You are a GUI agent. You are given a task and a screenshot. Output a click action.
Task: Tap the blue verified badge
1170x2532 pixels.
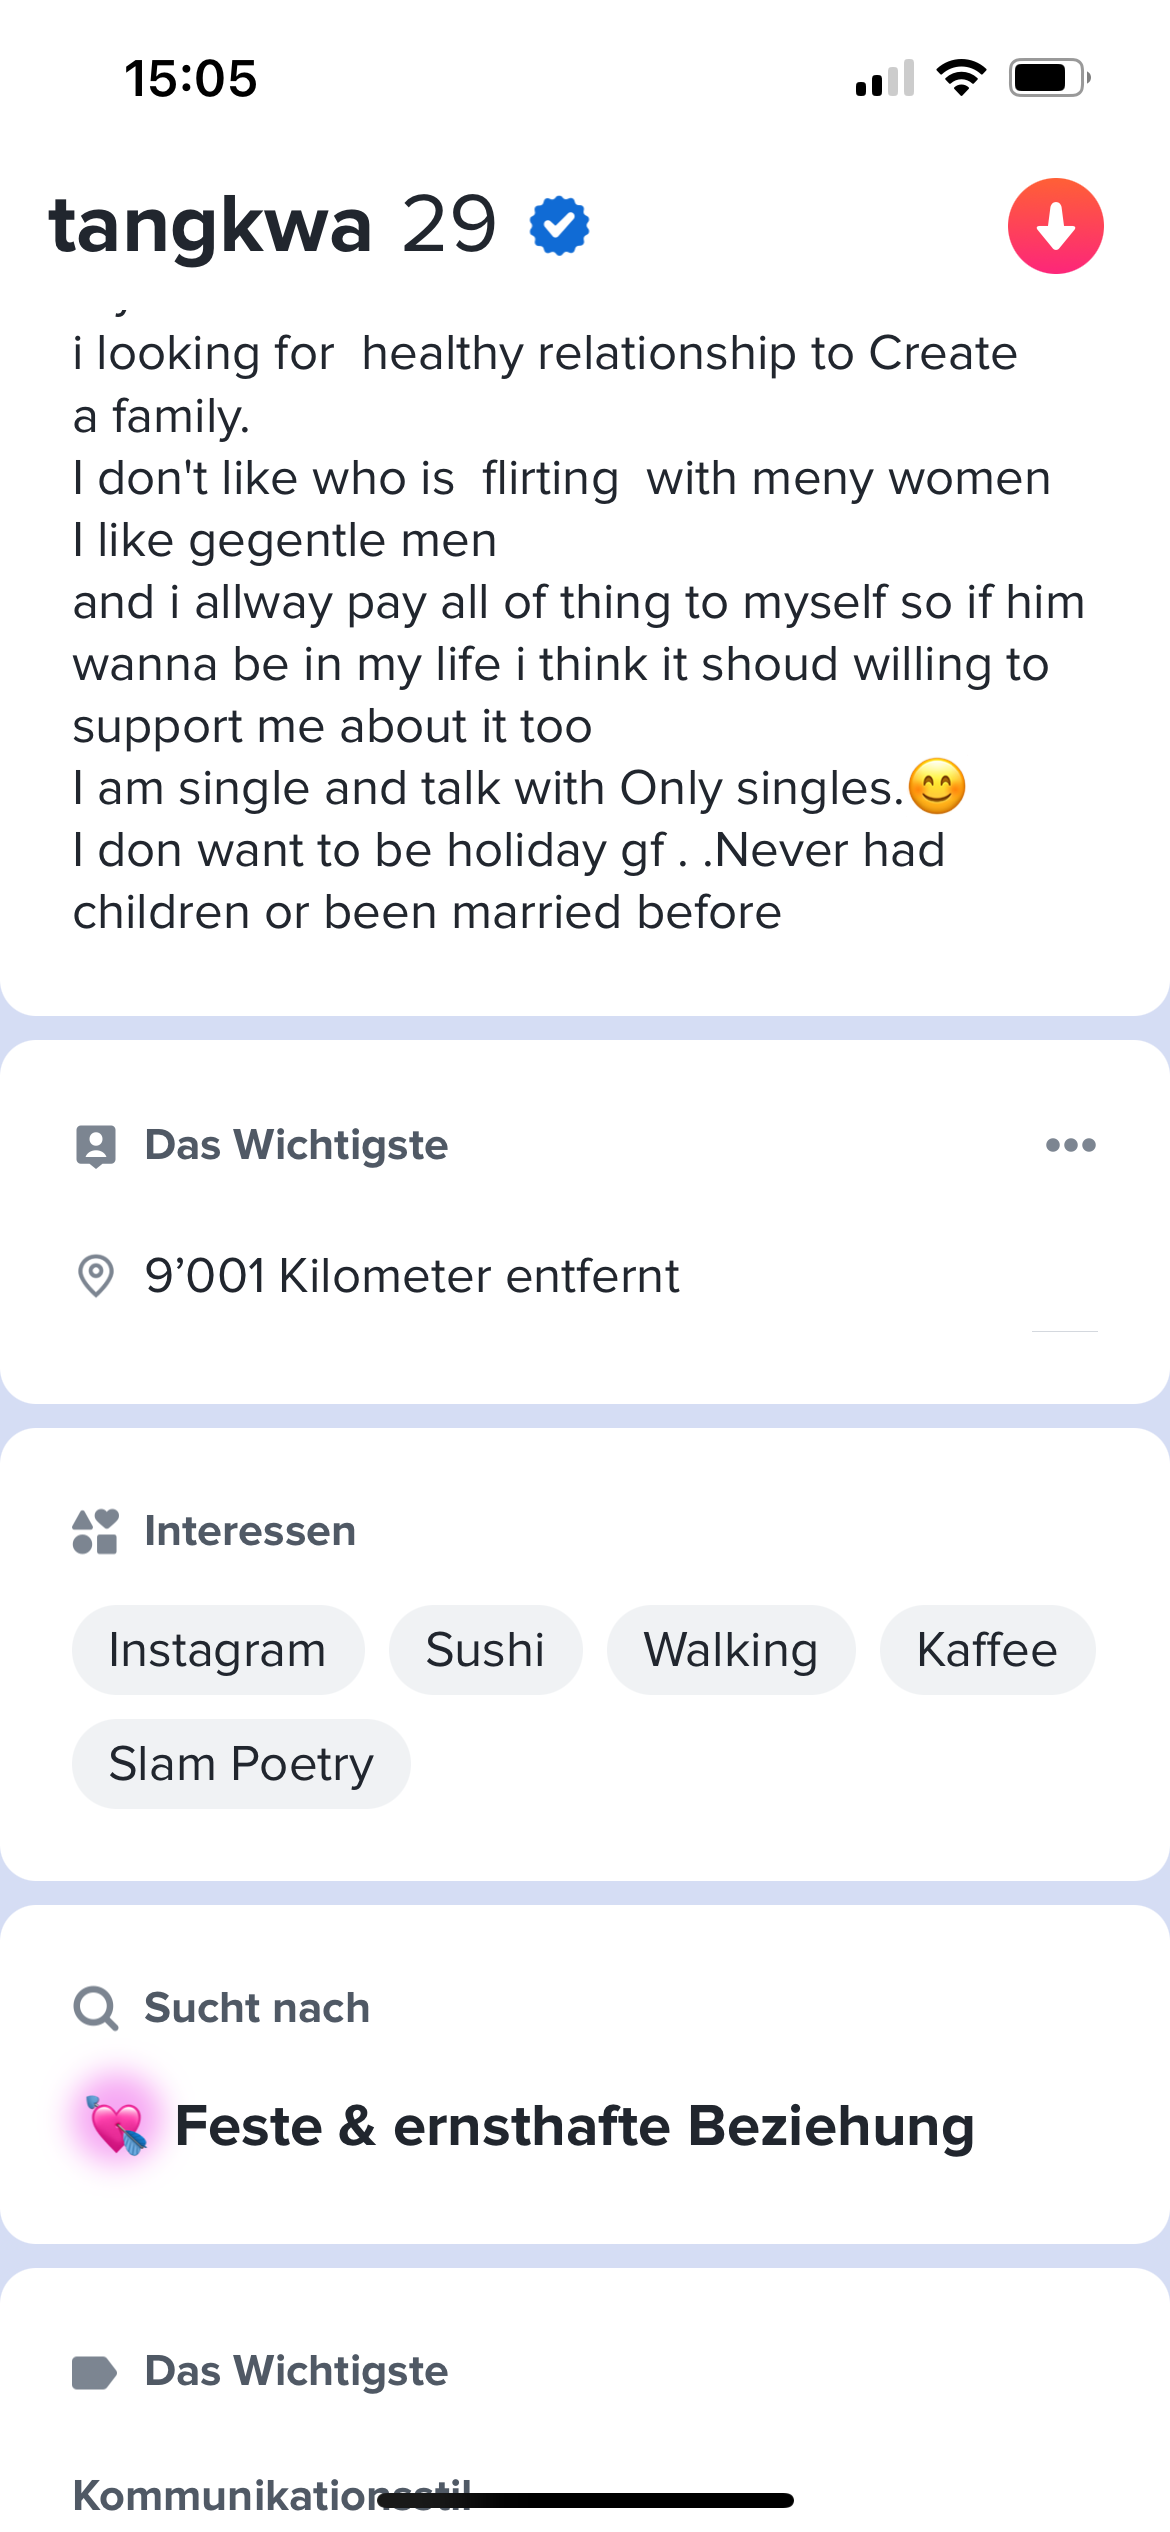click(559, 226)
